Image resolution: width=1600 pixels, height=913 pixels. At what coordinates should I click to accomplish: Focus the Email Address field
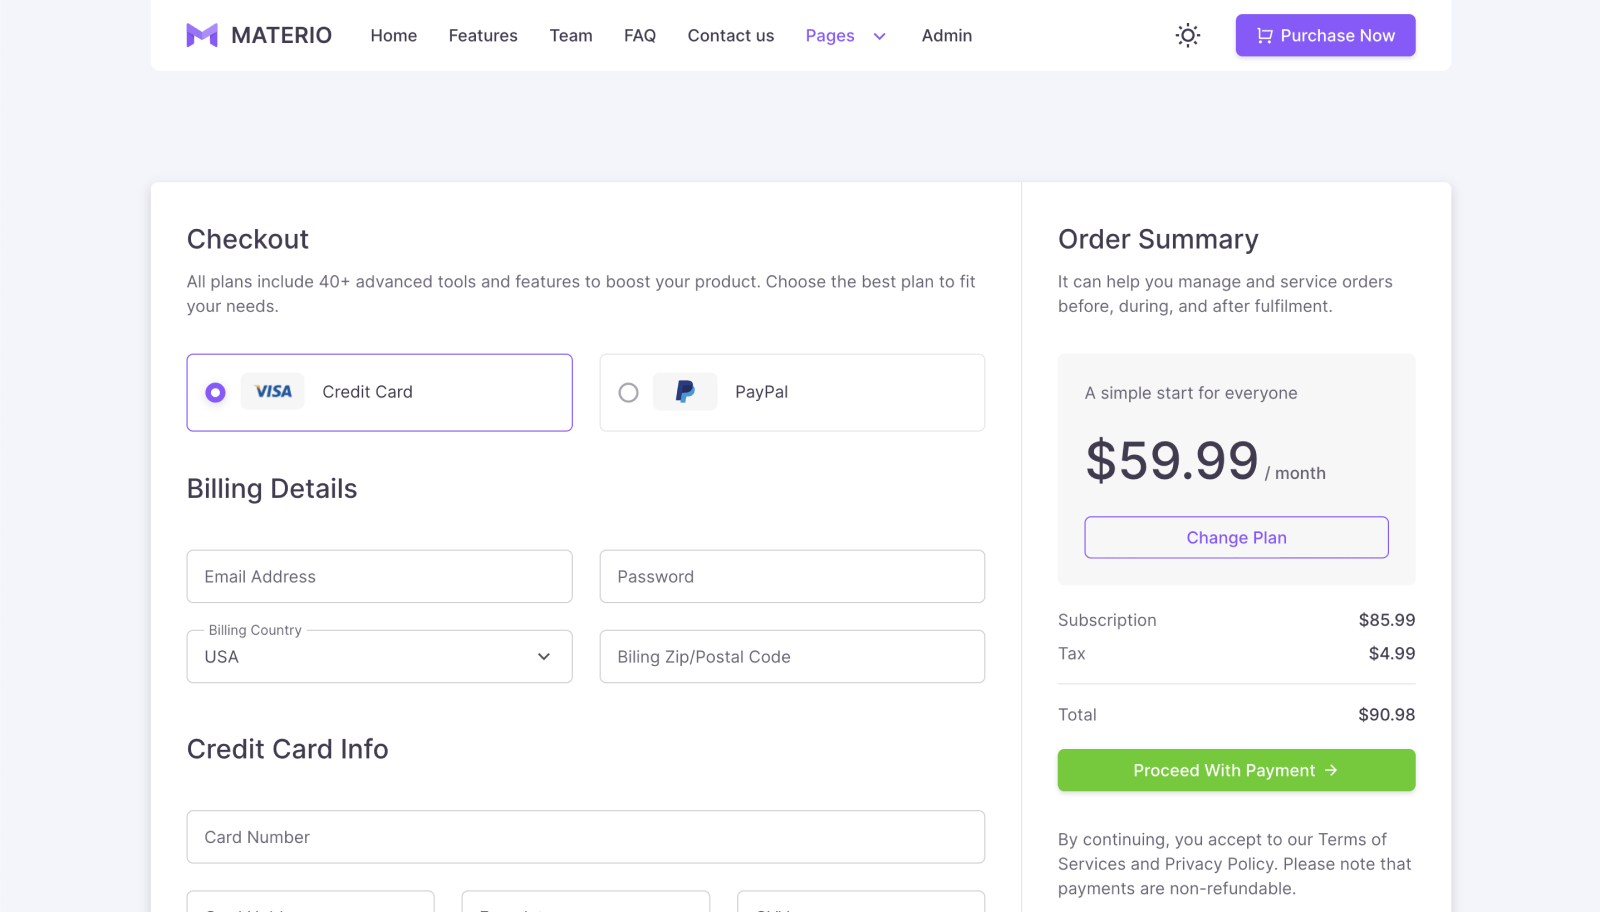coord(379,577)
